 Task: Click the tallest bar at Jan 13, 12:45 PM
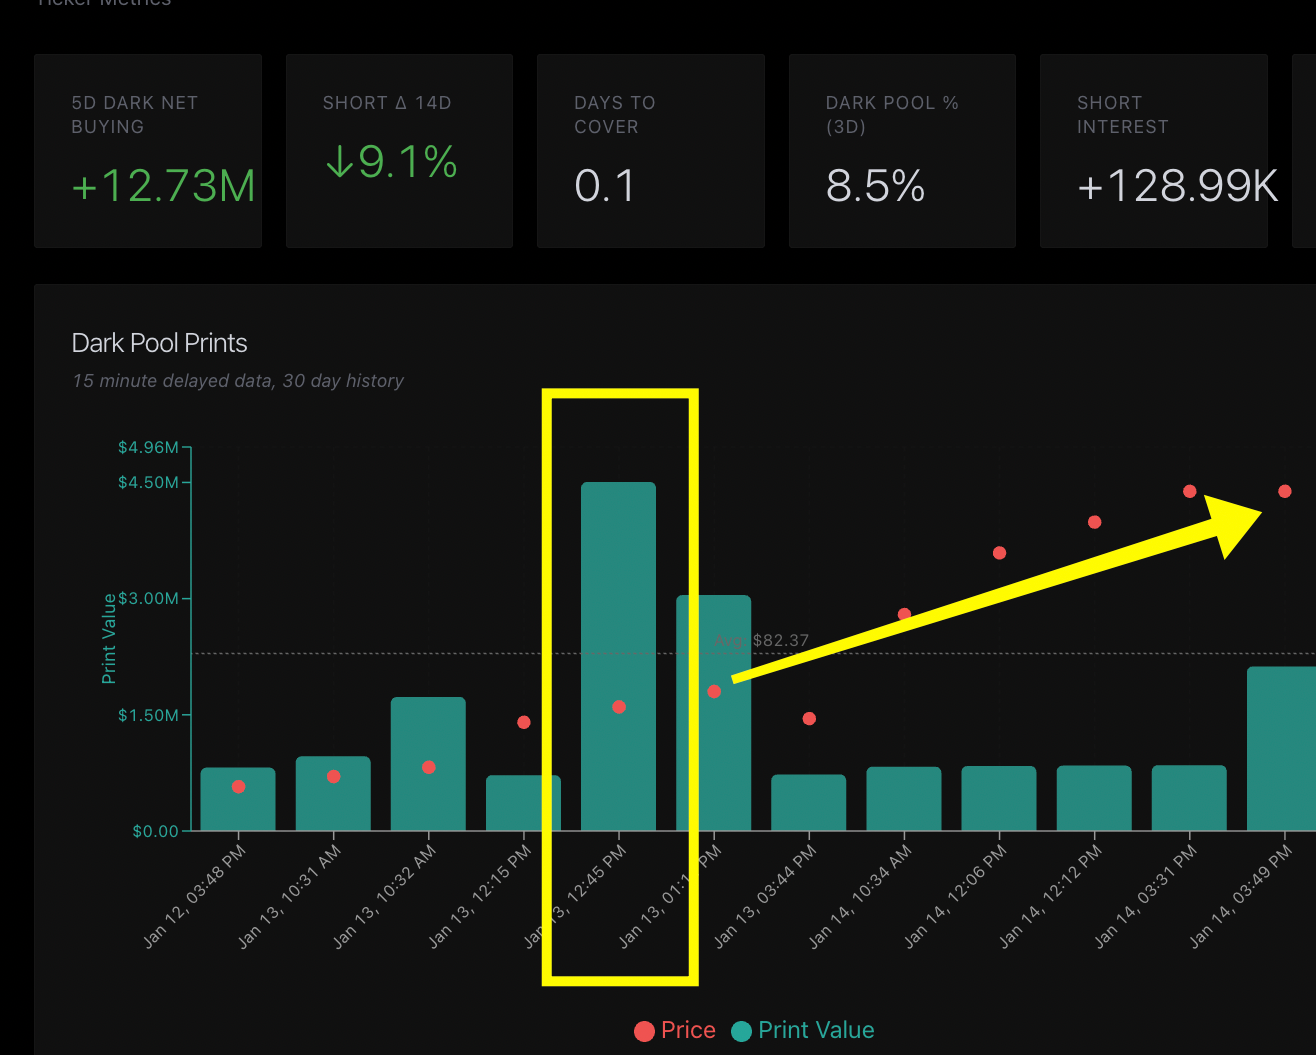coord(618,600)
